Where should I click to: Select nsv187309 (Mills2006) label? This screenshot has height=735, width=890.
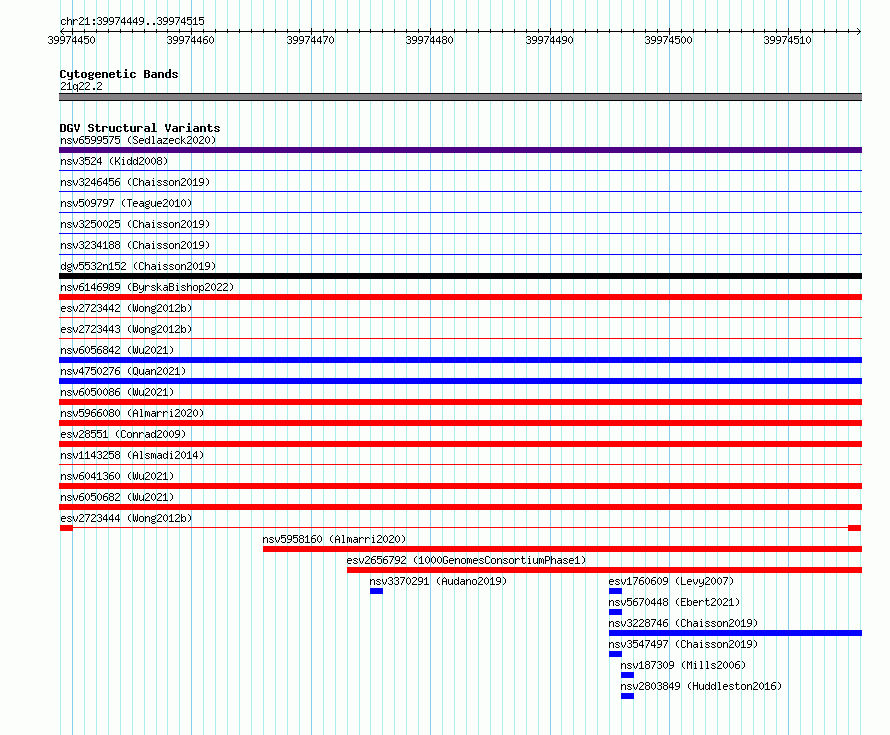(x=683, y=665)
